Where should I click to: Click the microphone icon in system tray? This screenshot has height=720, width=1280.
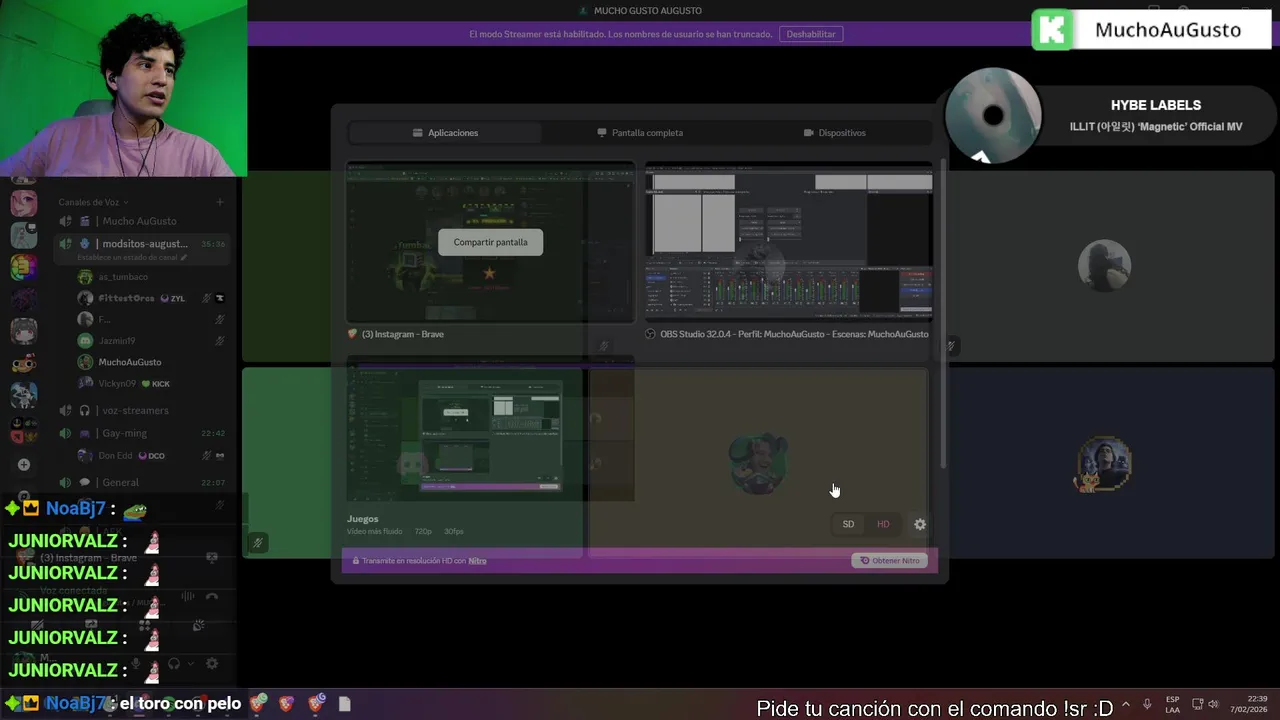[x=1147, y=704]
